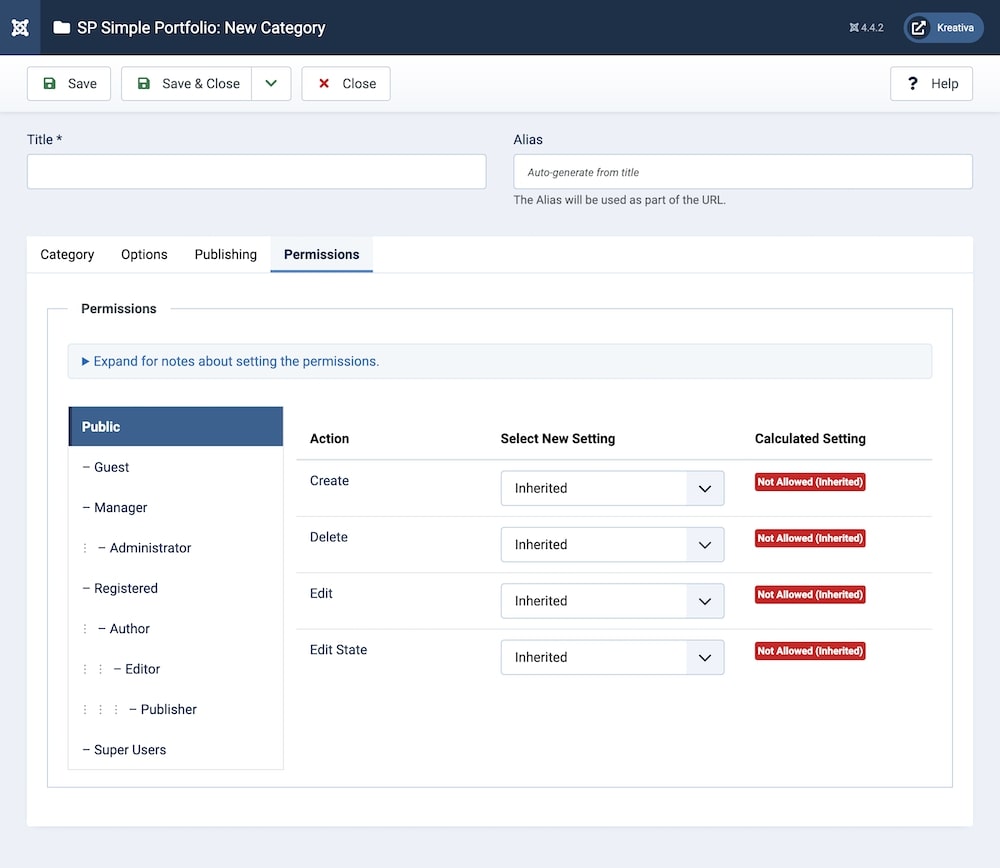Open the Kreativa site preview link

943,28
